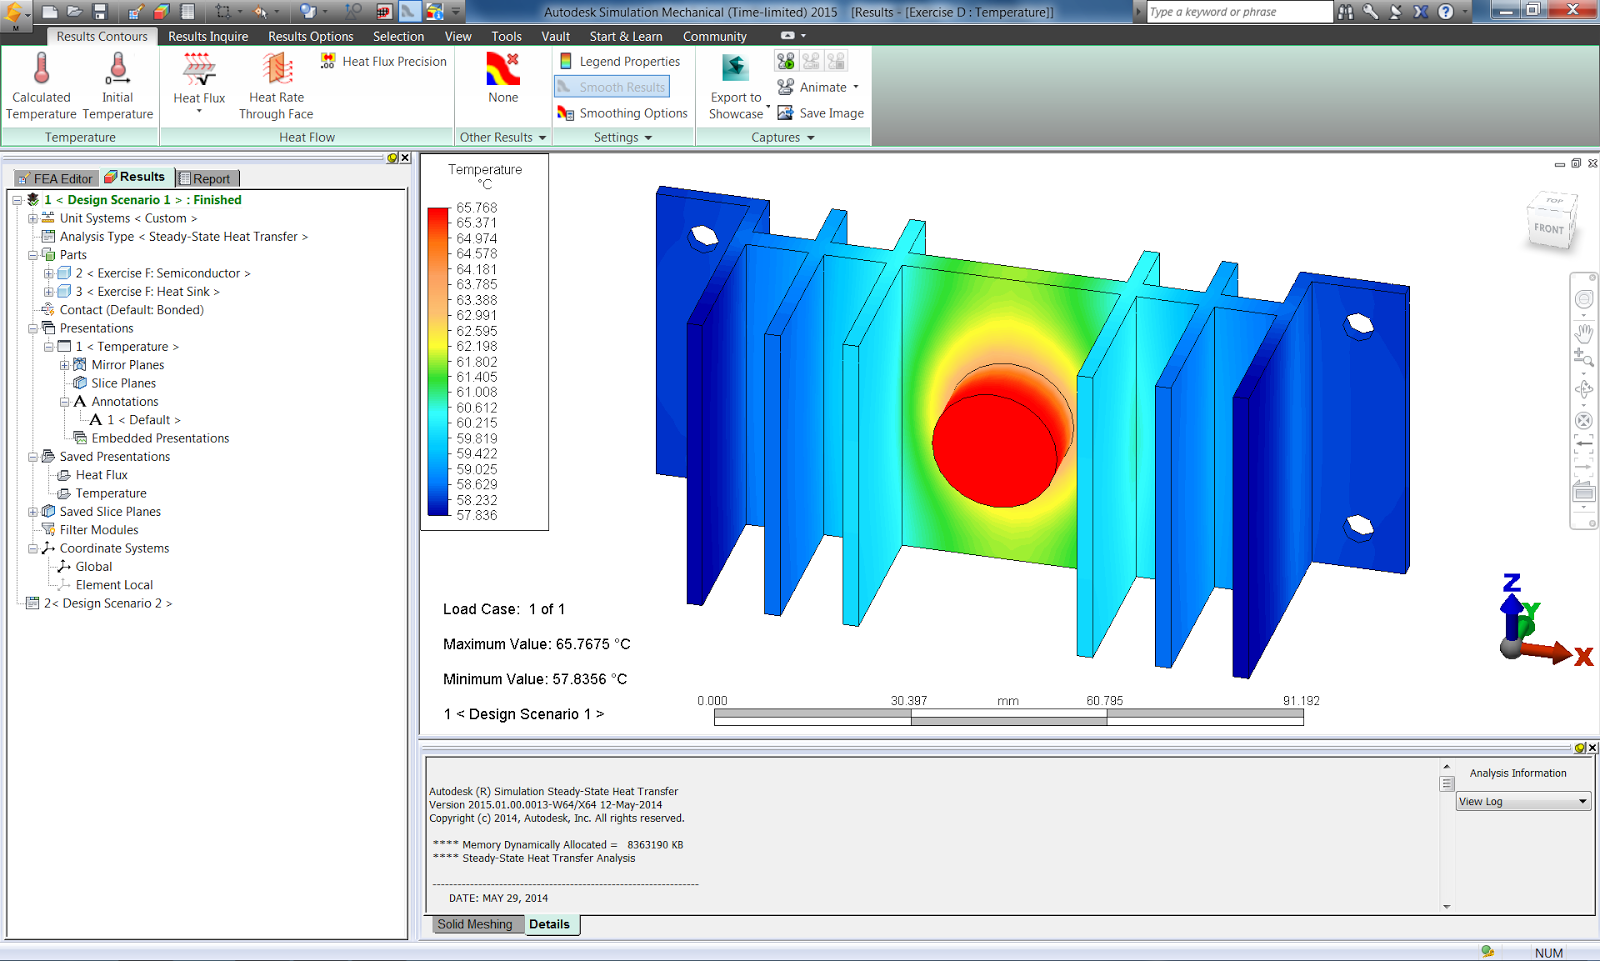Select the Orbit tool in navigation bar
Screen dimensions: 1600x961
[x=1584, y=389]
